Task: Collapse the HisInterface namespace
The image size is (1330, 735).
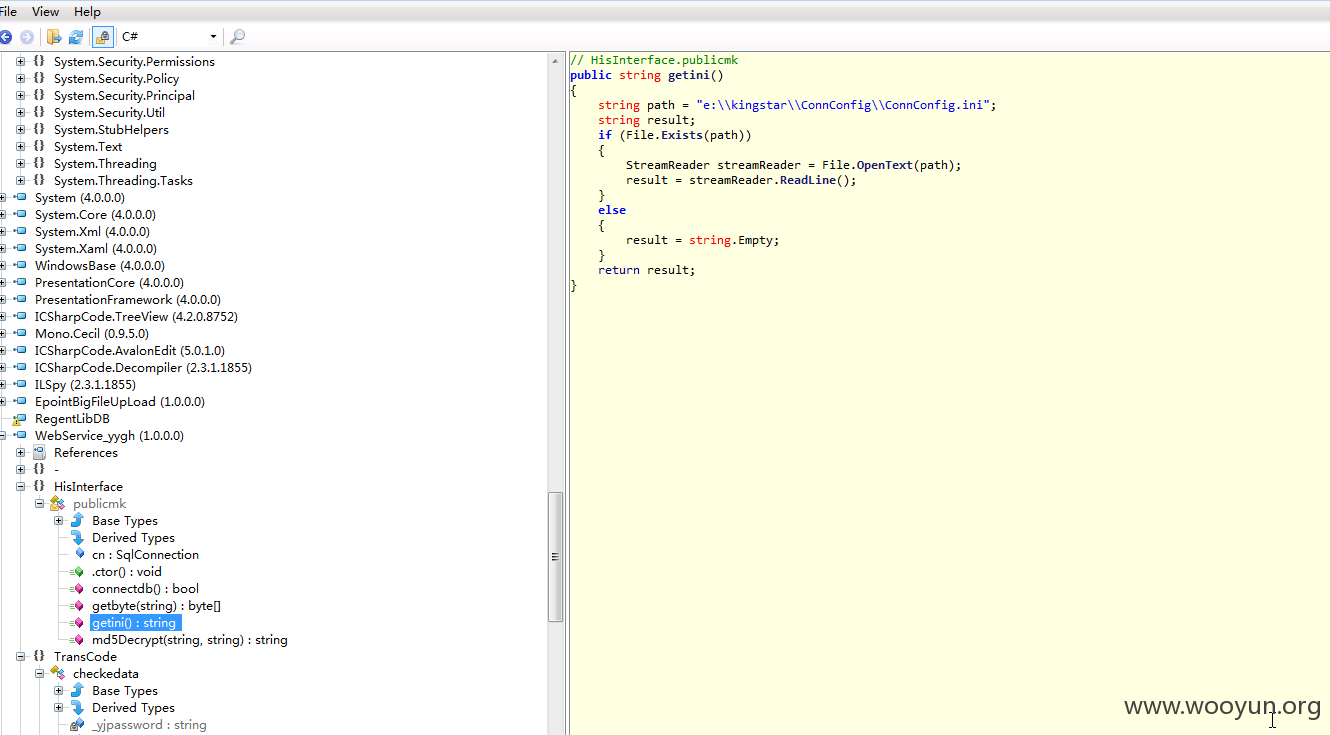Action: click(x=20, y=486)
